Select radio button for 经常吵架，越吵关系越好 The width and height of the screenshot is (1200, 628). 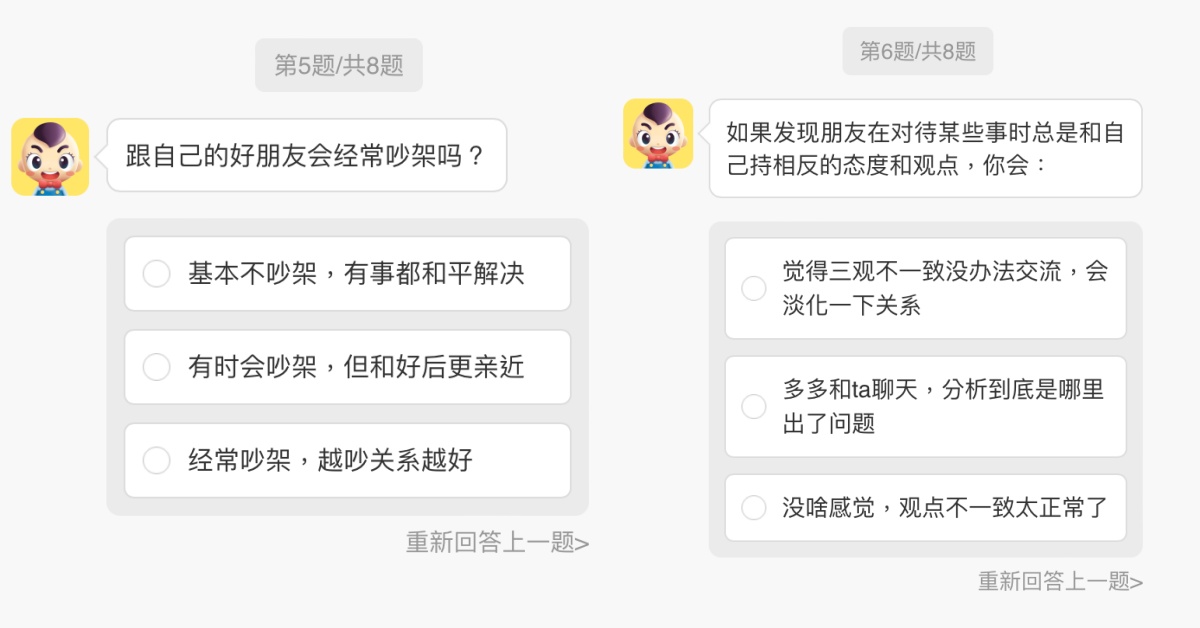157,460
